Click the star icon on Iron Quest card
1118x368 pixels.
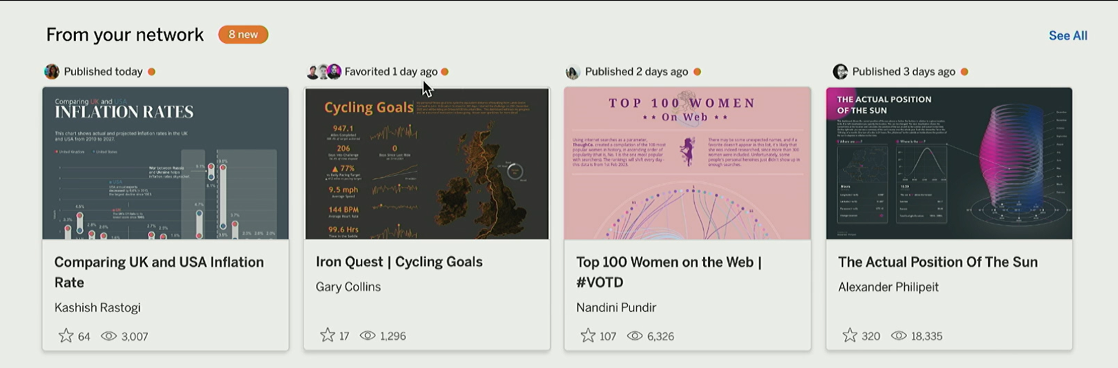(x=327, y=335)
